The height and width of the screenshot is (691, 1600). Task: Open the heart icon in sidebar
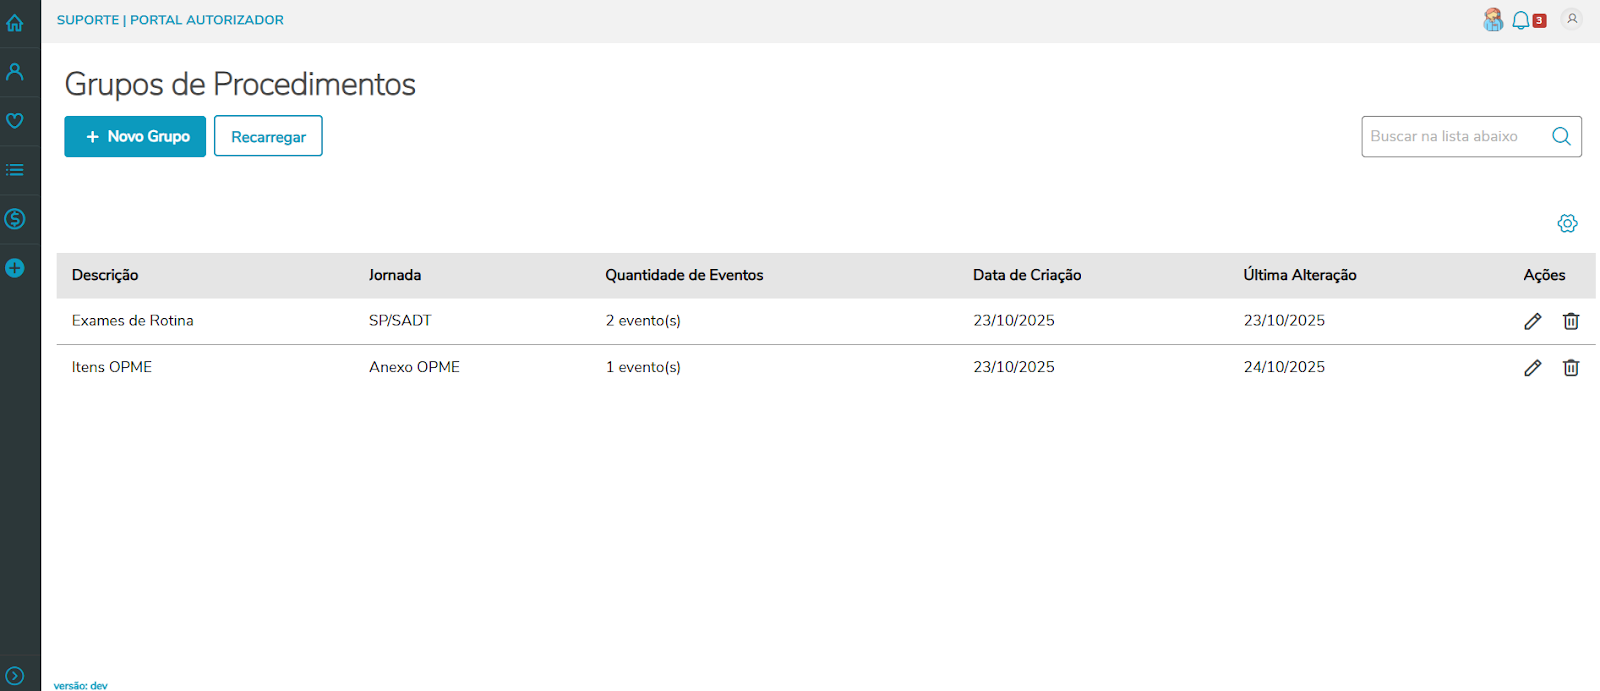15,121
